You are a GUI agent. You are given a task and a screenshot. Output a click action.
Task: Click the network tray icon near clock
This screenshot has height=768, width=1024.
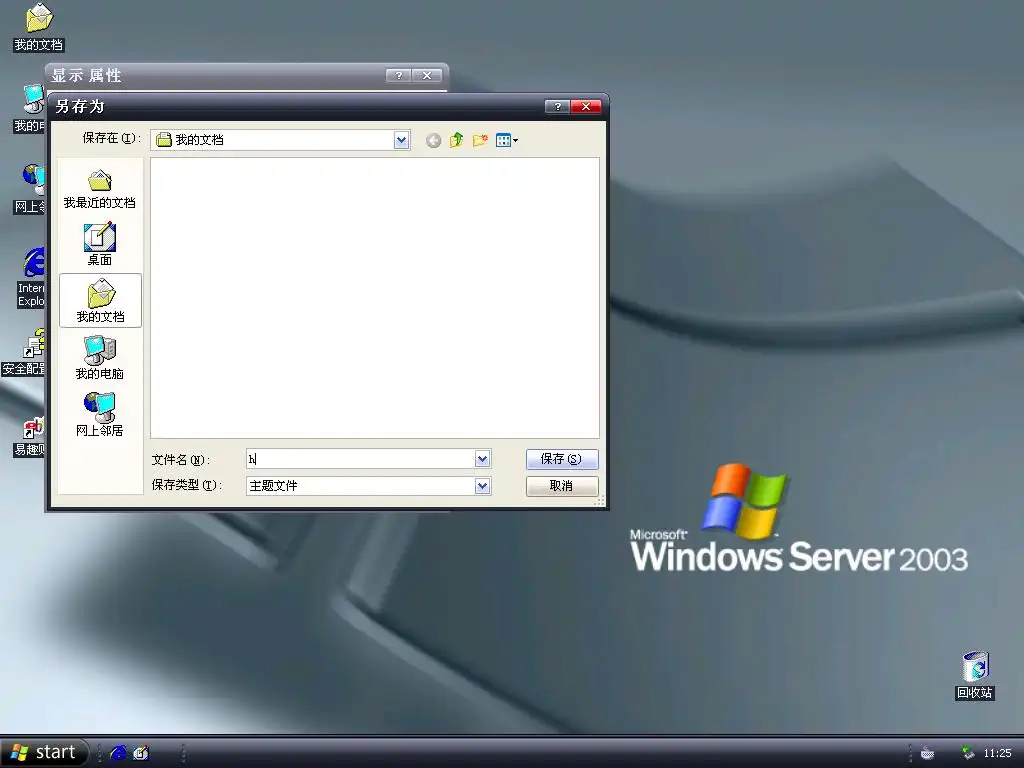(968, 753)
